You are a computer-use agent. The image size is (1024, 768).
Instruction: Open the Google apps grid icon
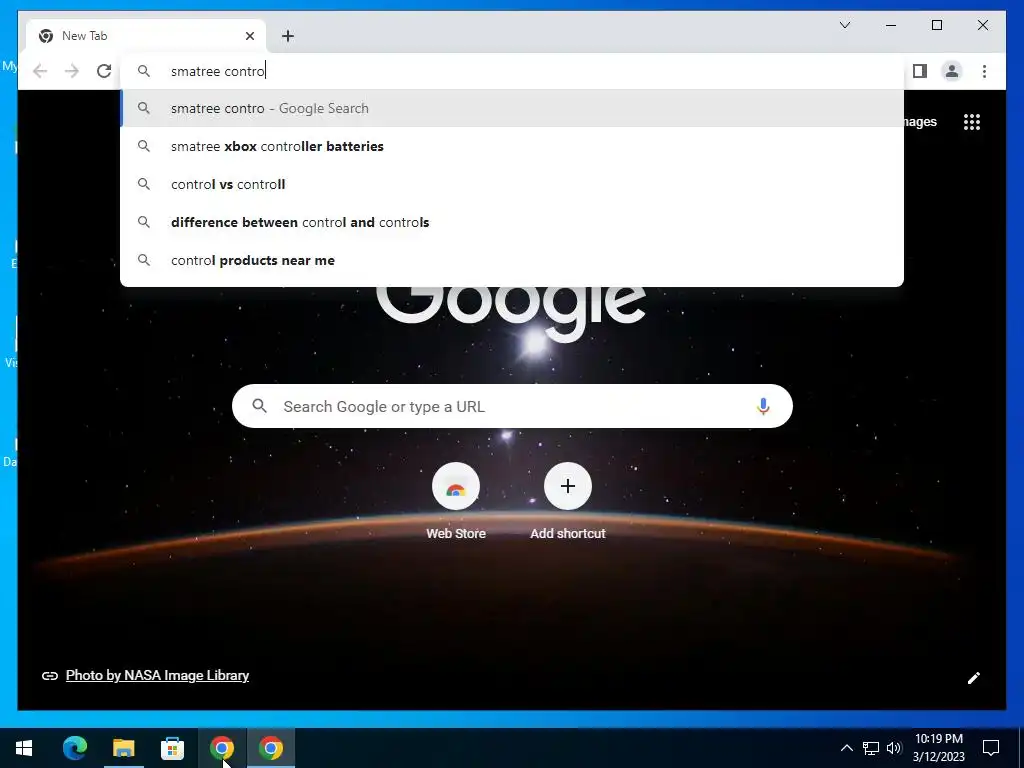tap(972, 122)
